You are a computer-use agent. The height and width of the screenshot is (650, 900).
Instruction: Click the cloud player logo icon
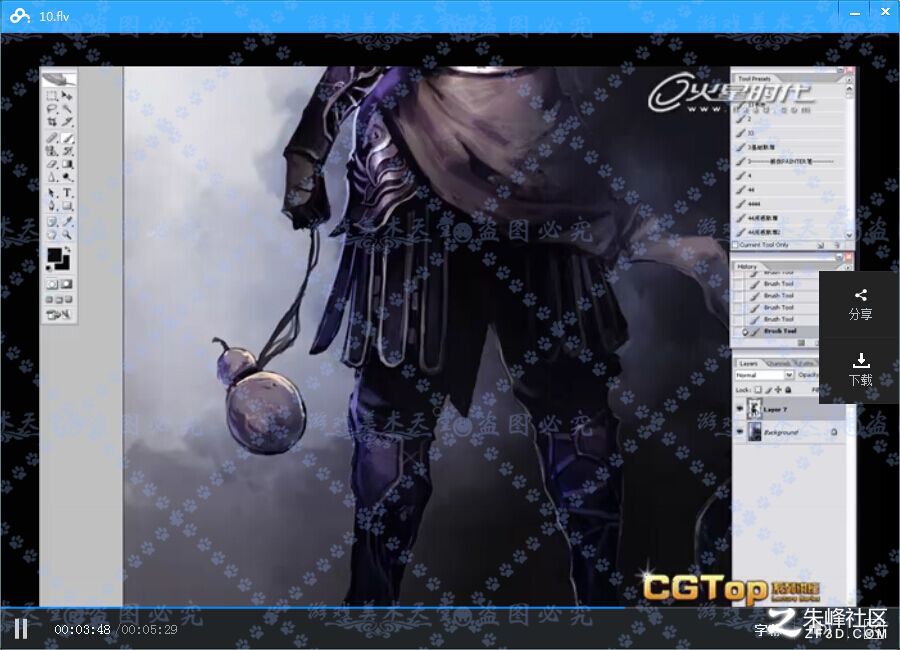coord(20,16)
